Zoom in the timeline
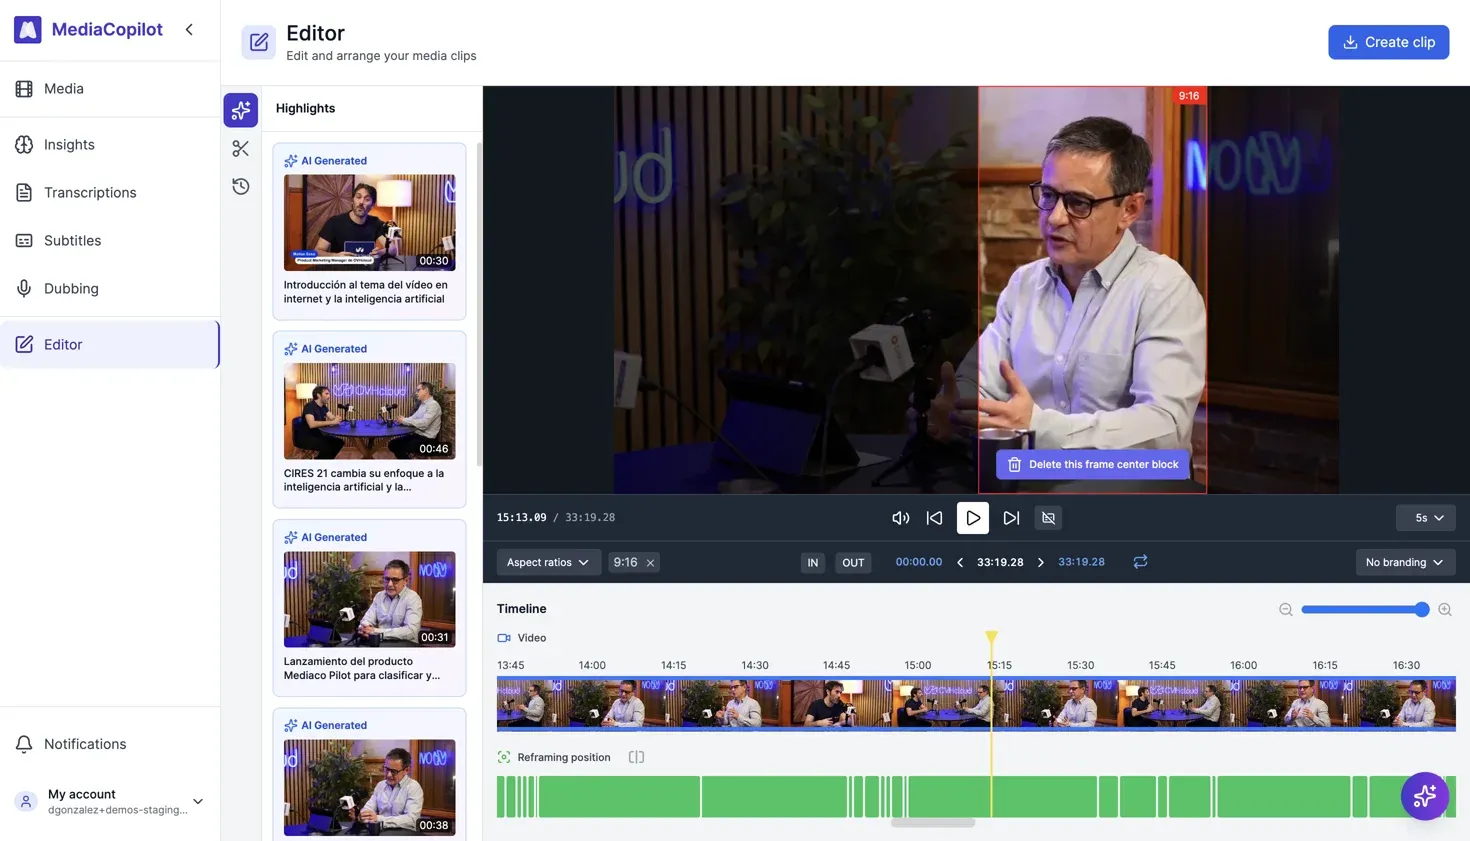The width and height of the screenshot is (1470, 841). tap(1445, 610)
